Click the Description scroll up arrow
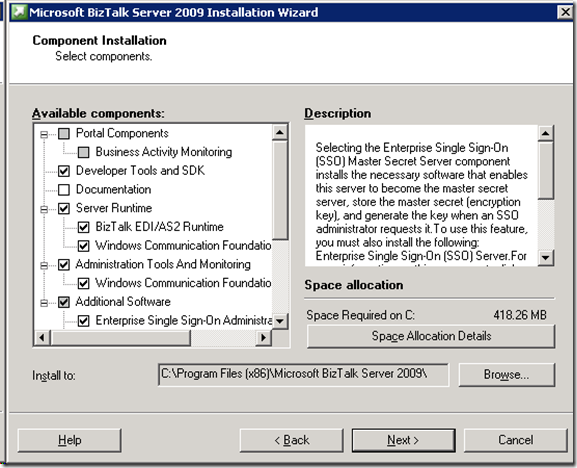577x468 pixels. 546,133
